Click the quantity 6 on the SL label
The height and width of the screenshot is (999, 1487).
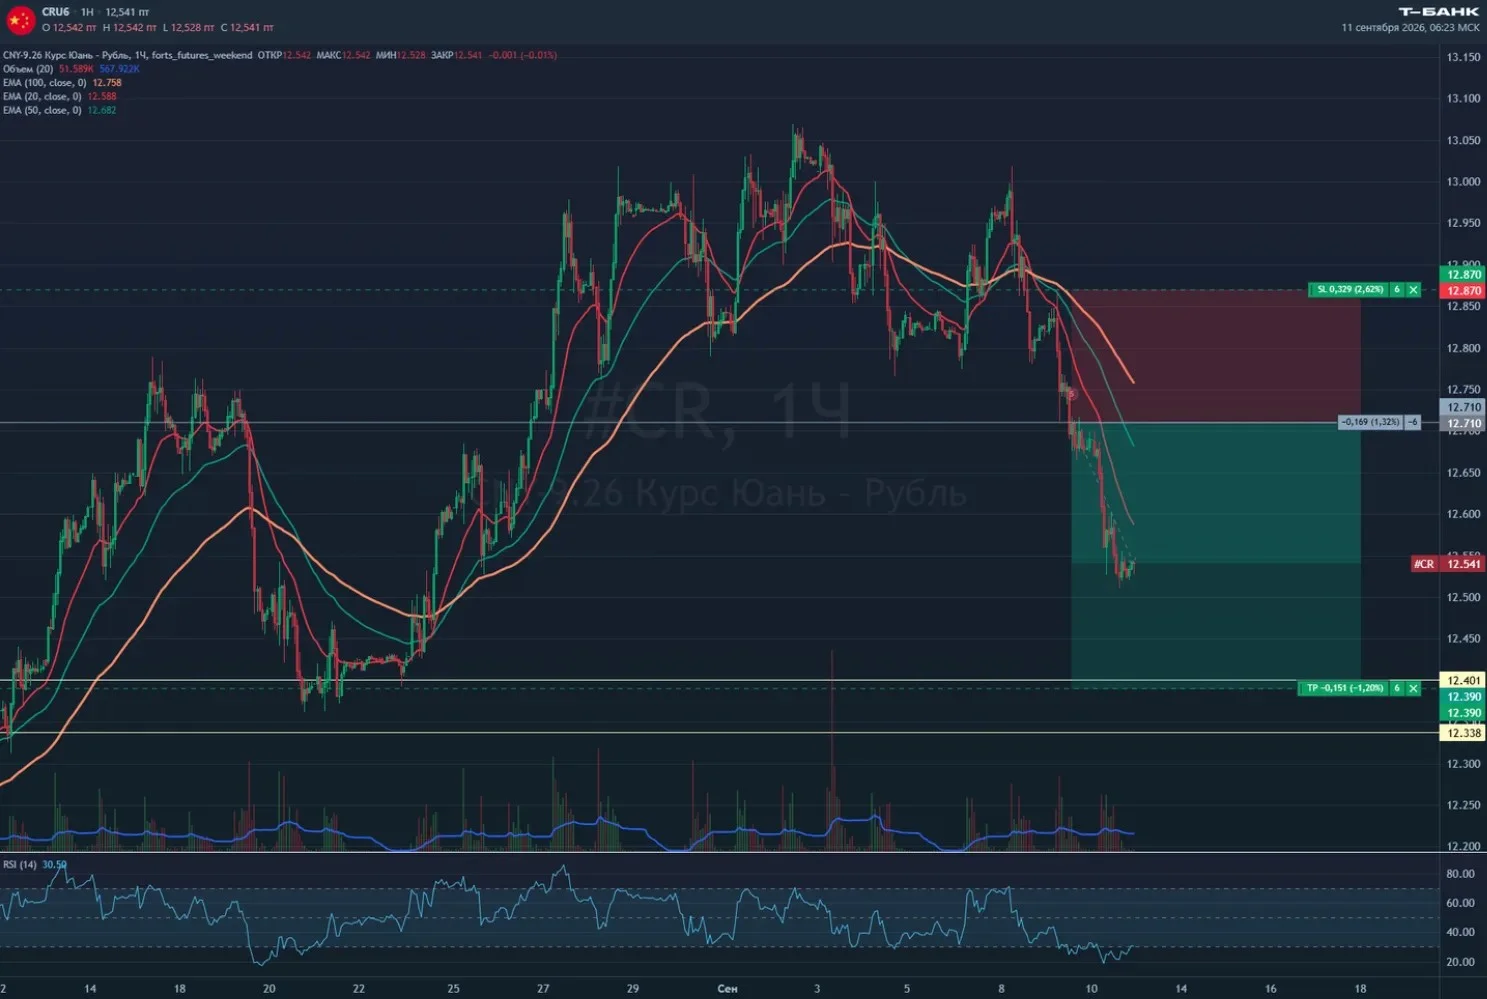tap(1397, 290)
